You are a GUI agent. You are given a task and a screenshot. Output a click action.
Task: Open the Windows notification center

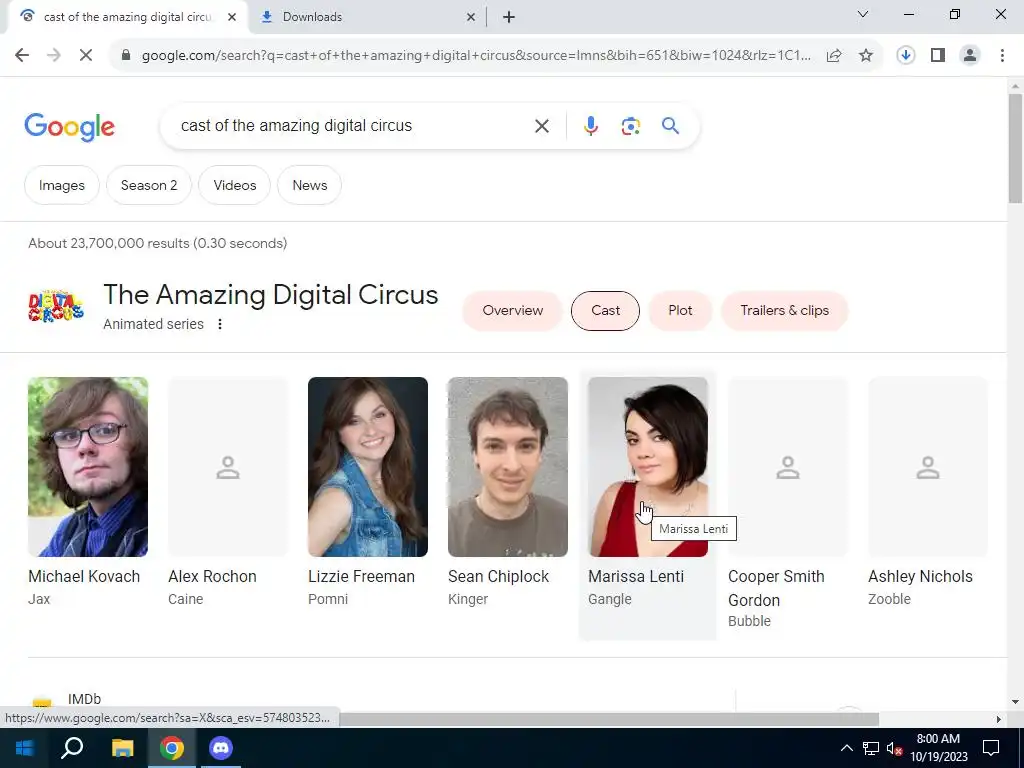pos(991,748)
